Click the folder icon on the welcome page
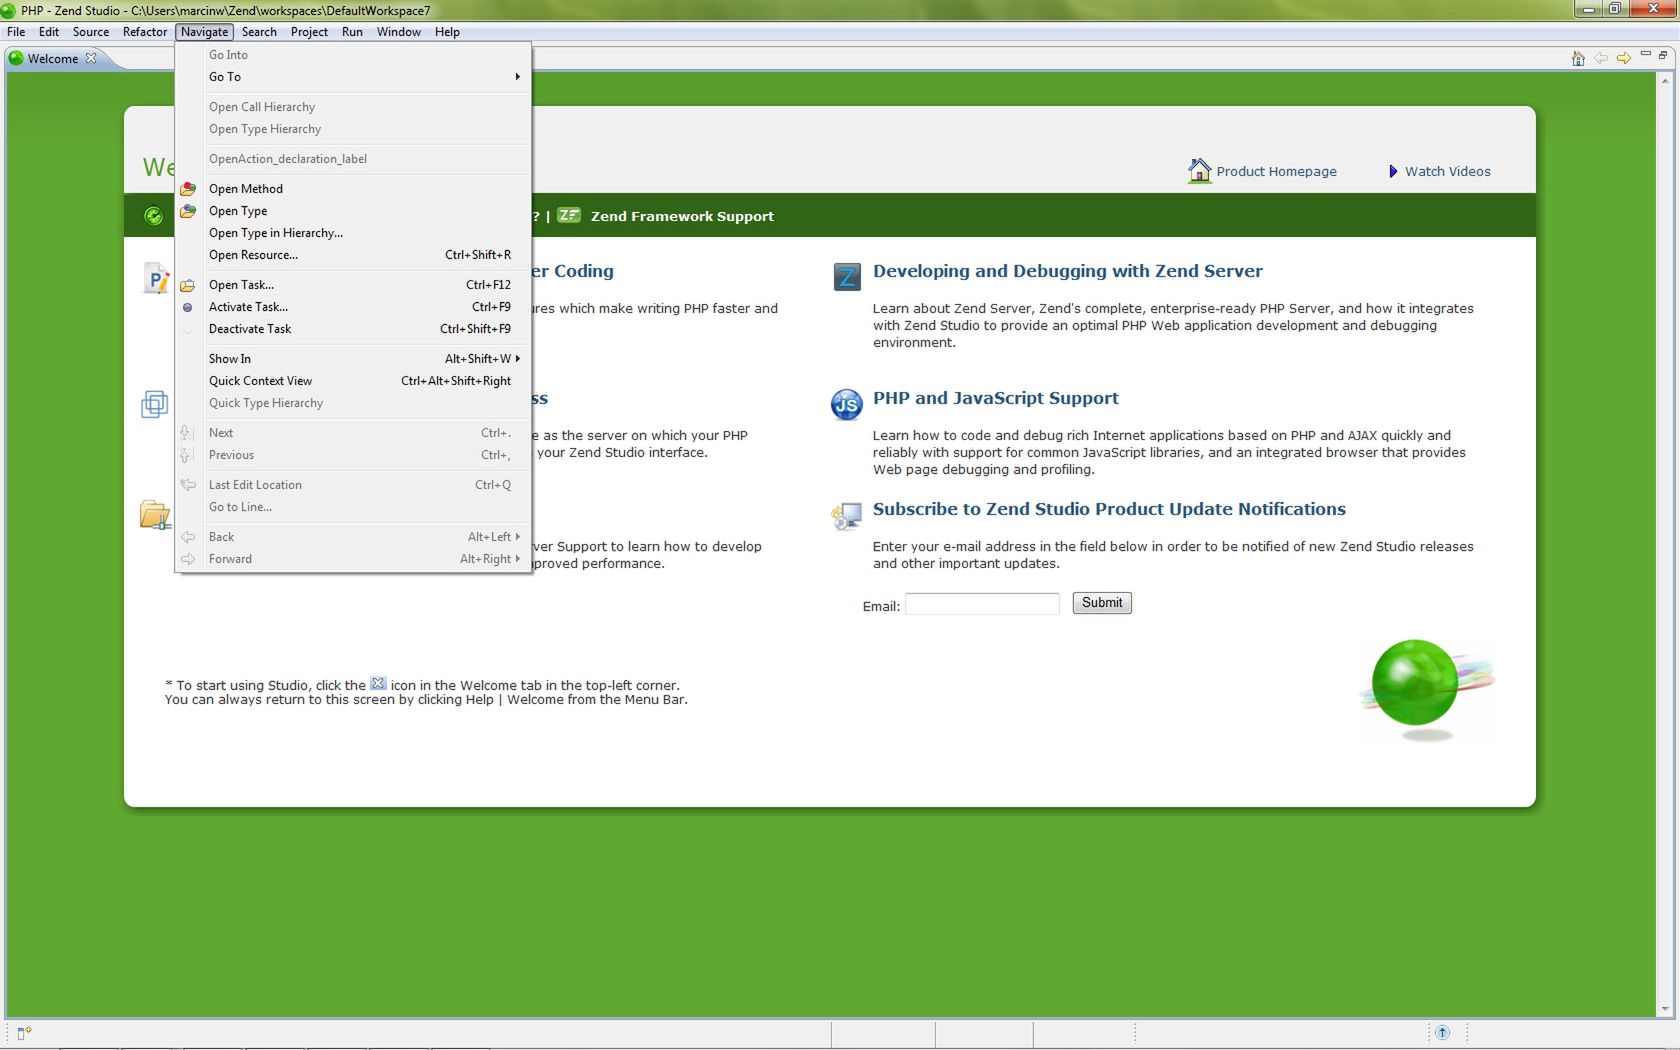This screenshot has height=1050, width=1680. [155, 515]
